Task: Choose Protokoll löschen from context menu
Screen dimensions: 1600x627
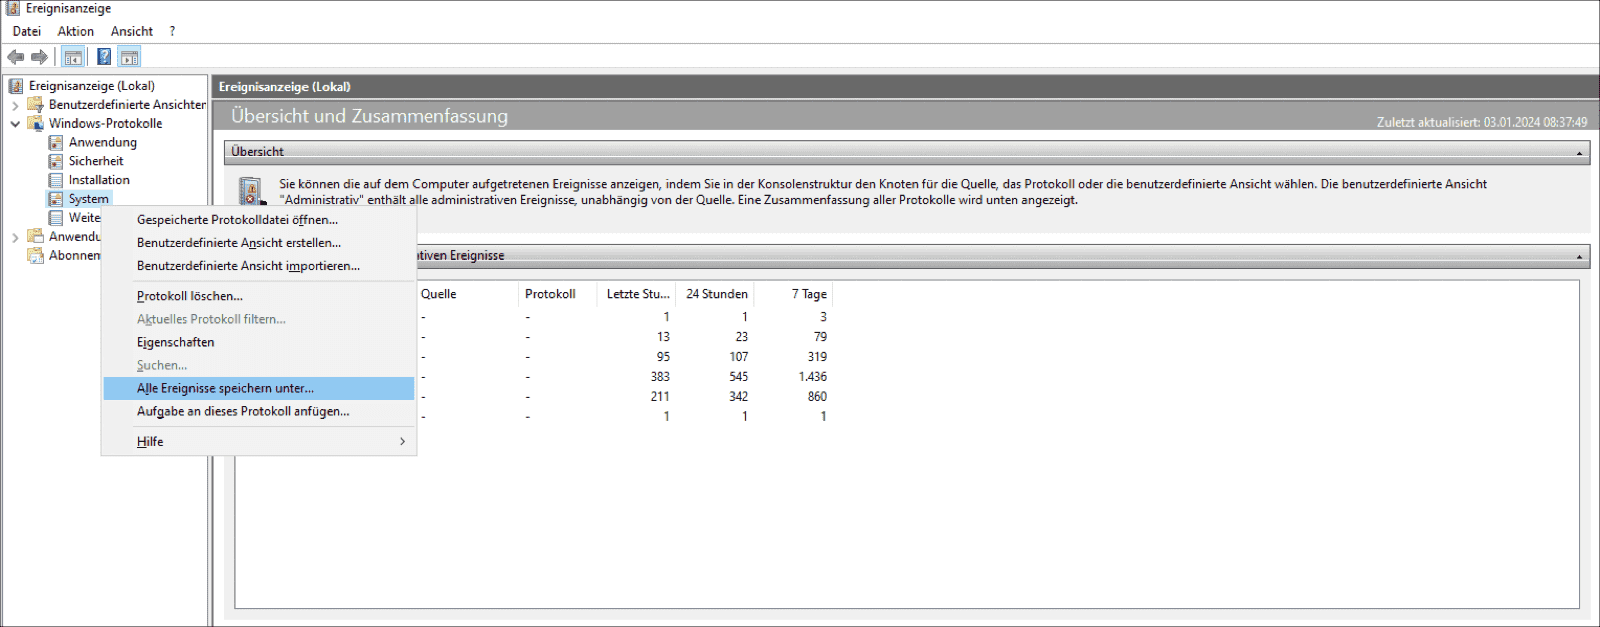Action: coord(259,296)
